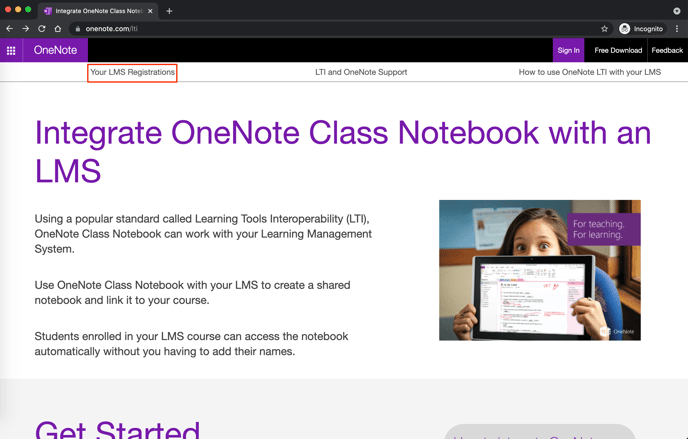
Task: Close the Integrate OneNote Class Notebook tab
Action: click(150, 11)
